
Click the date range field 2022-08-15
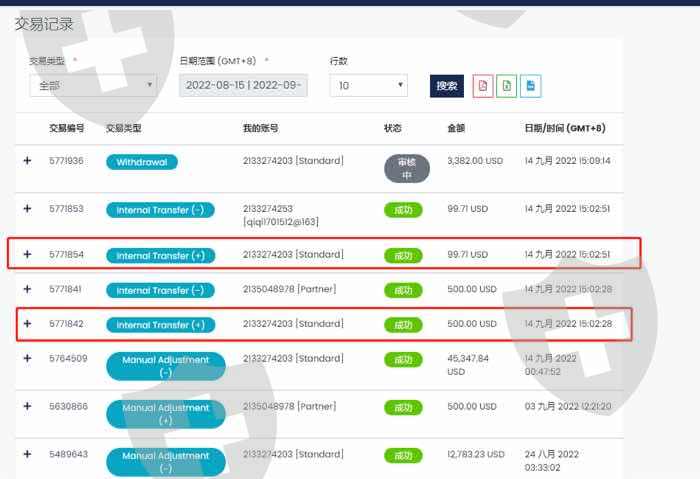coord(243,85)
